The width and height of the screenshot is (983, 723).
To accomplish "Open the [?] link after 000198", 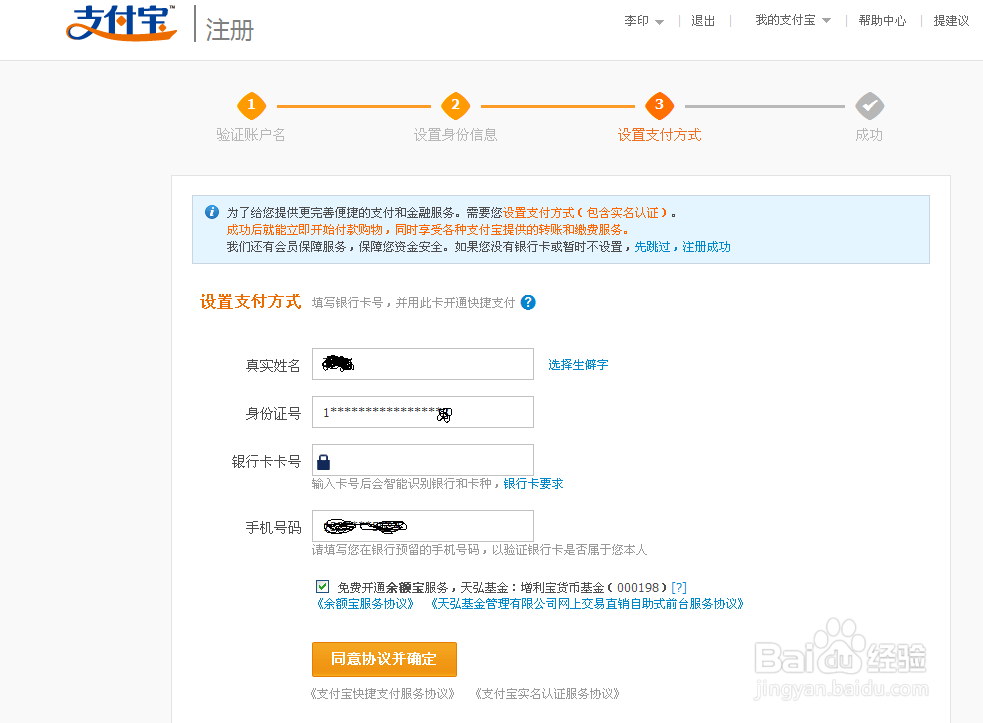I will 679,588.
